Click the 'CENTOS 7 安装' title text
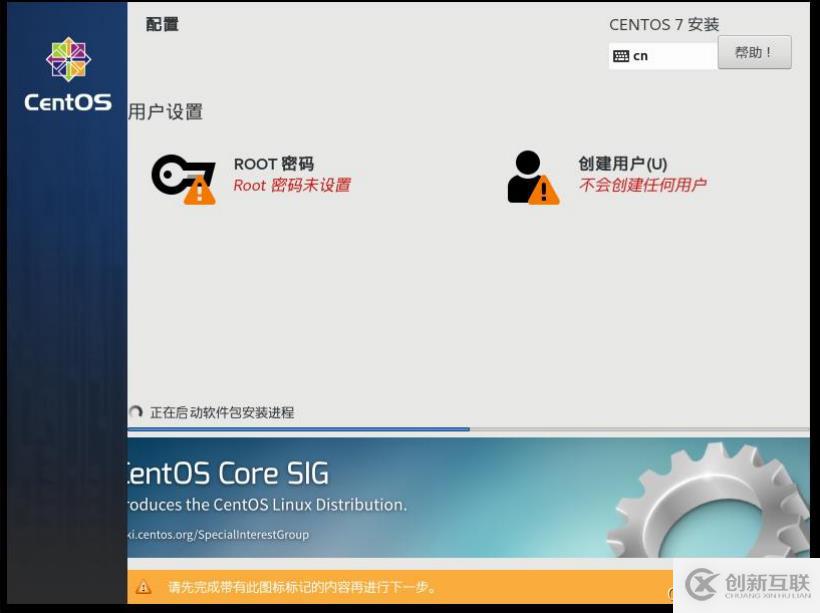Screen dimensions: 820x613 (664, 25)
